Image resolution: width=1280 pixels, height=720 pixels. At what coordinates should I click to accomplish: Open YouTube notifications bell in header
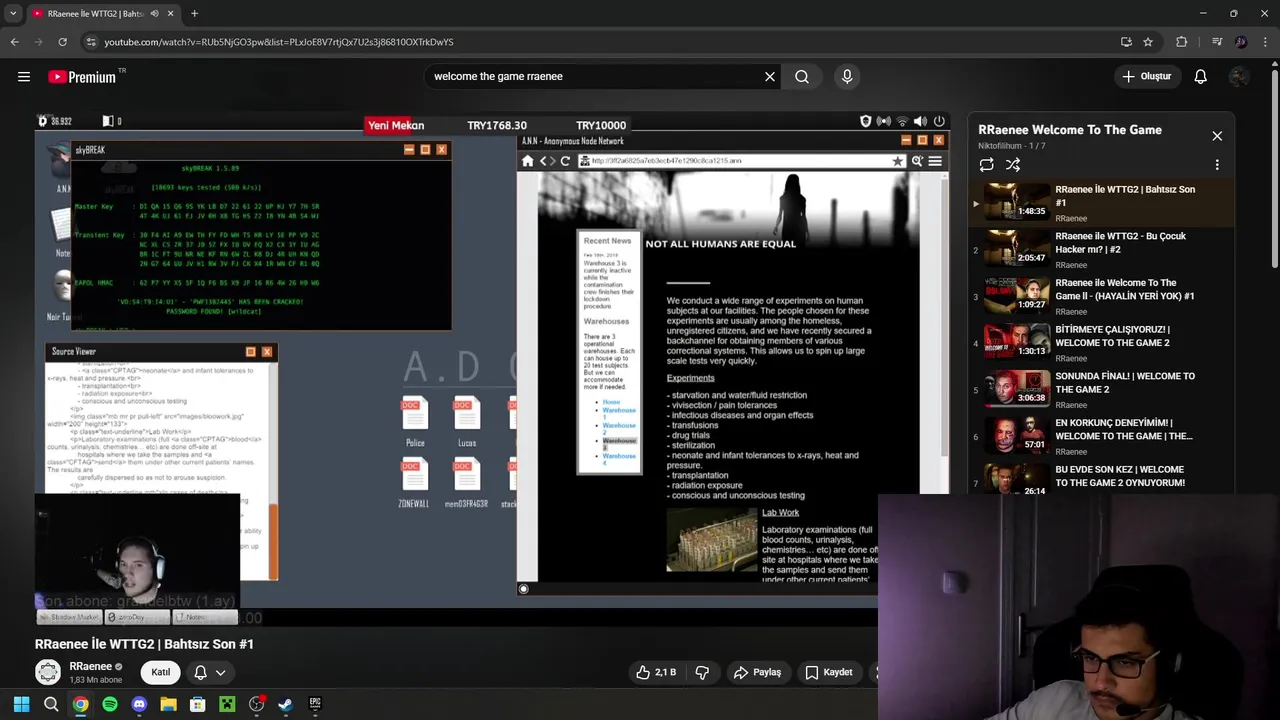(x=1200, y=76)
